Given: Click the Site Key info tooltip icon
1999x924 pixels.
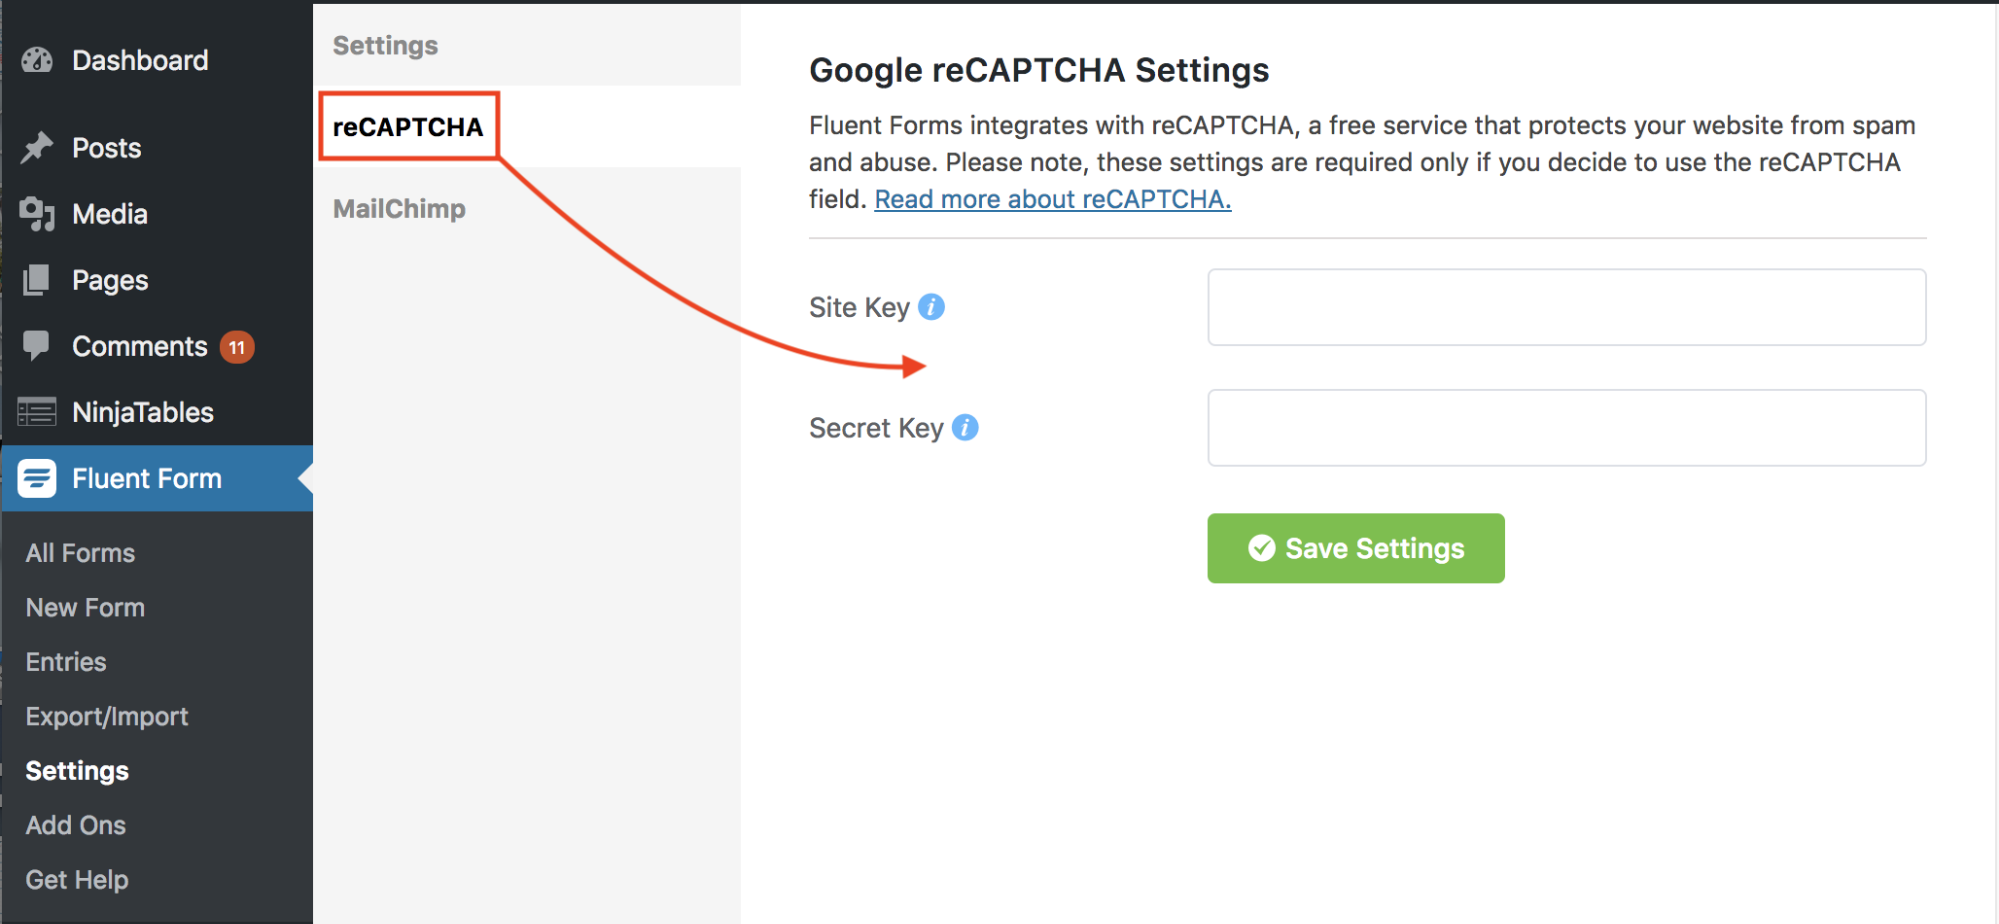Looking at the screenshot, I should 932,307.
